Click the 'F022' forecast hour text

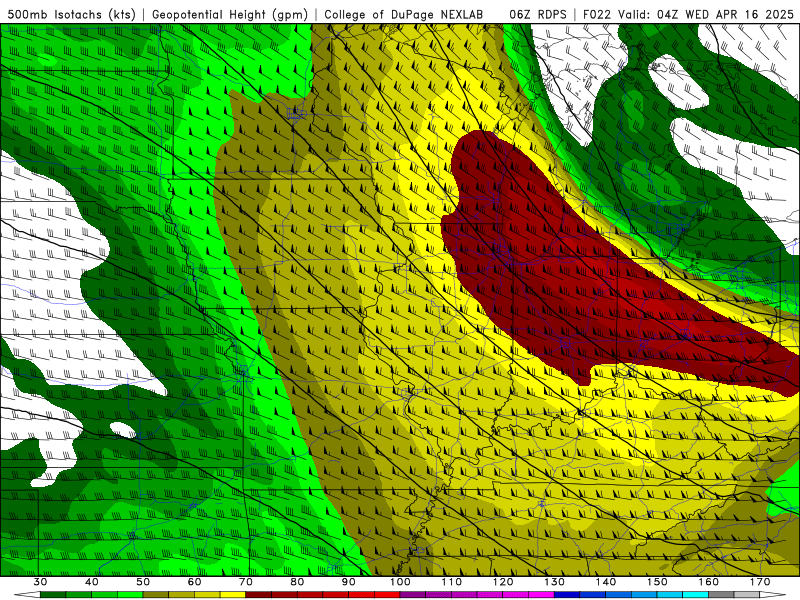pyautogui.click(x=597, y=15)
